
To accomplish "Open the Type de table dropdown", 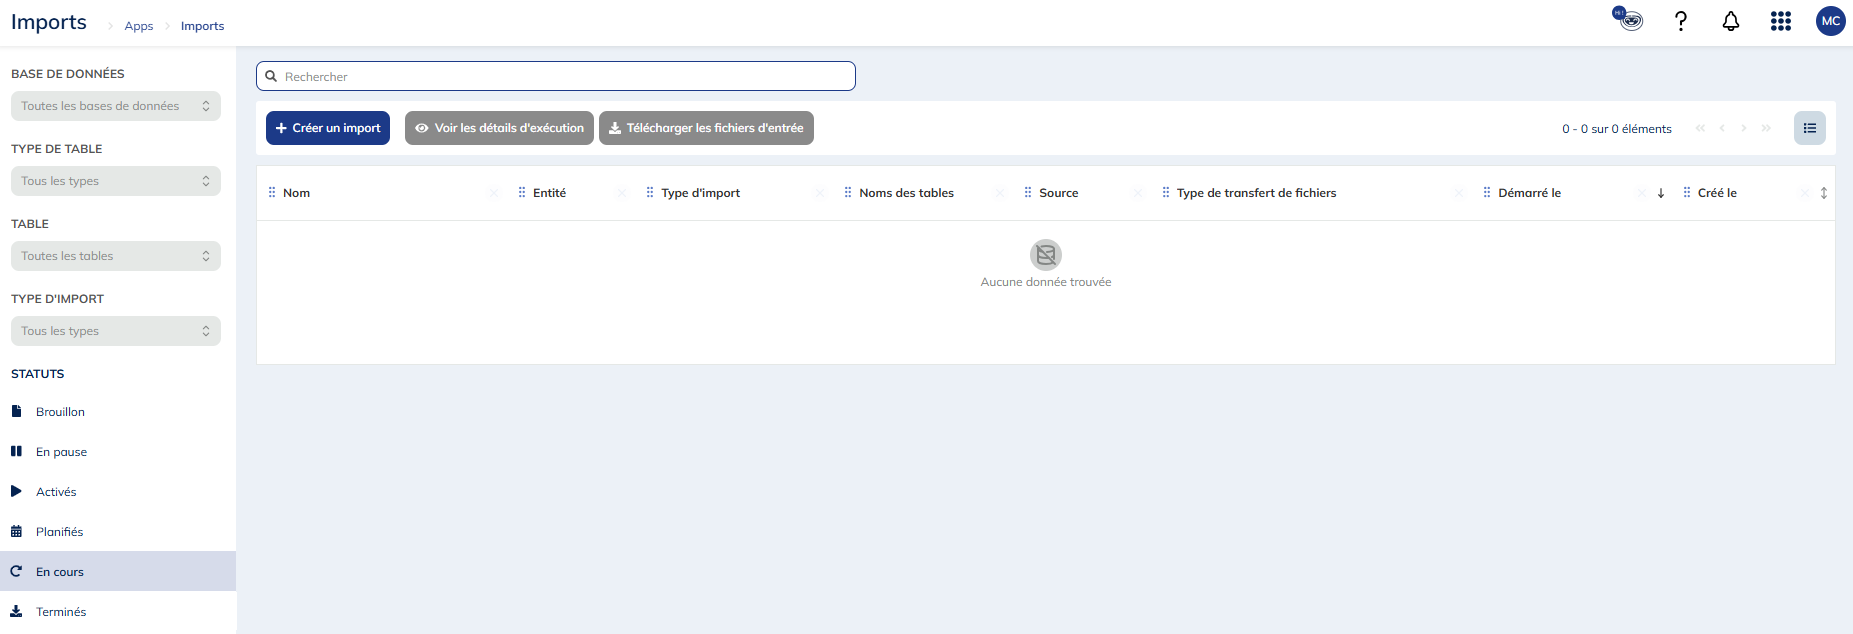I will [116, 181].
